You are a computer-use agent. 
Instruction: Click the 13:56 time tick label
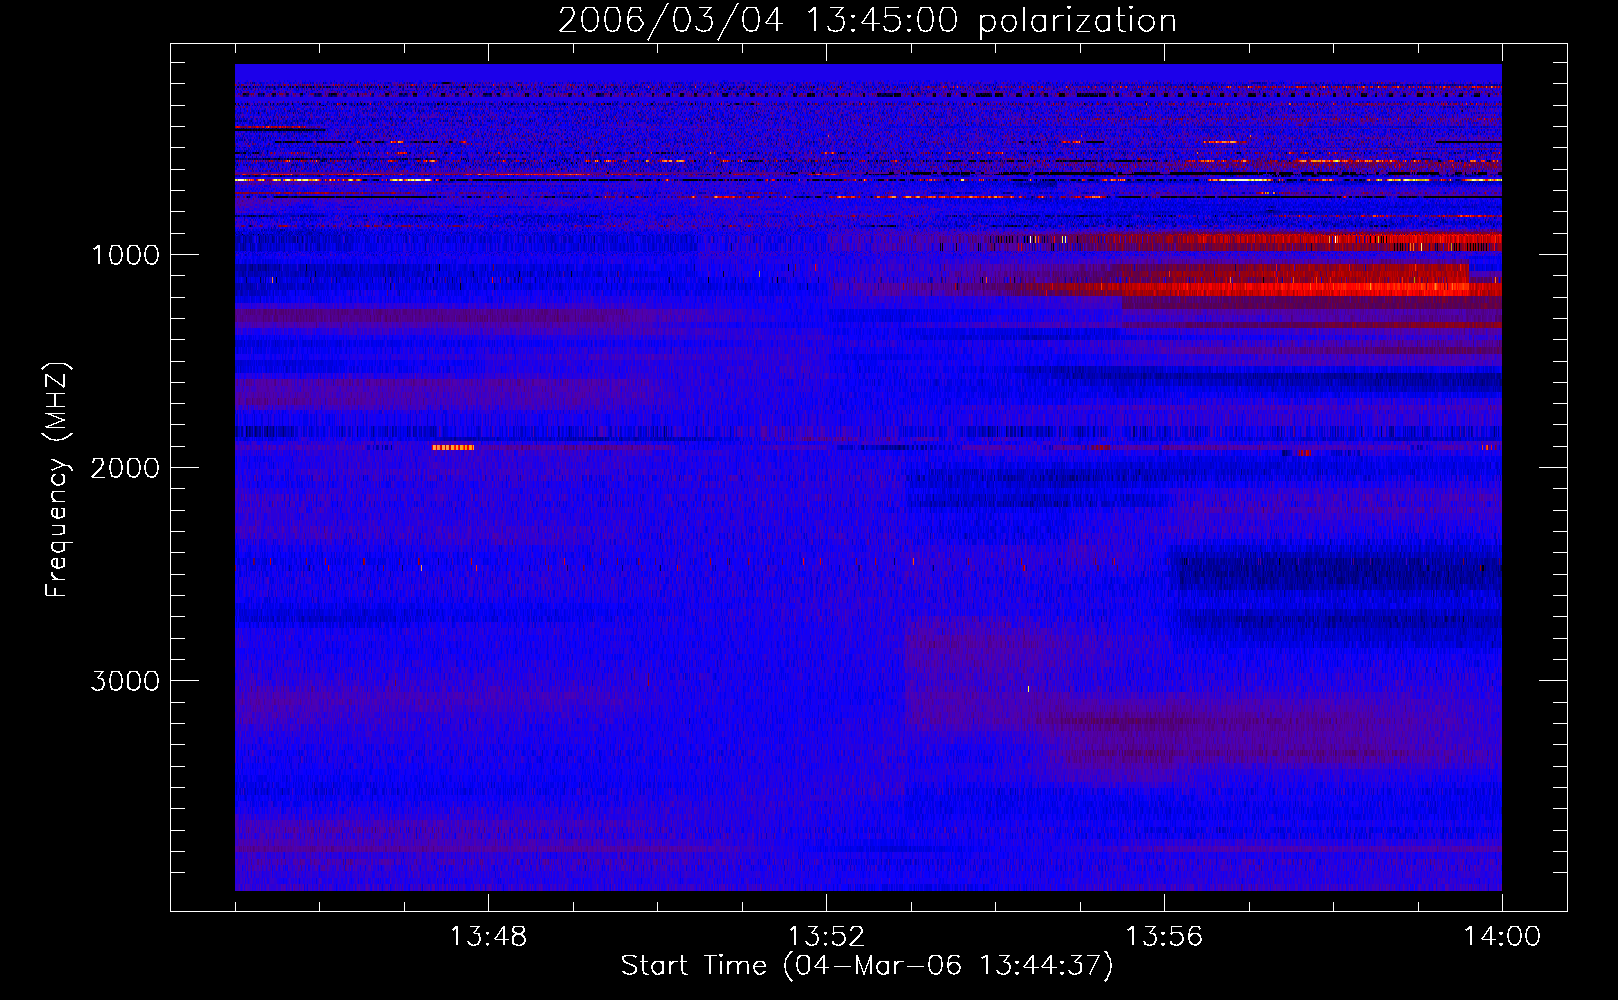1164,937
